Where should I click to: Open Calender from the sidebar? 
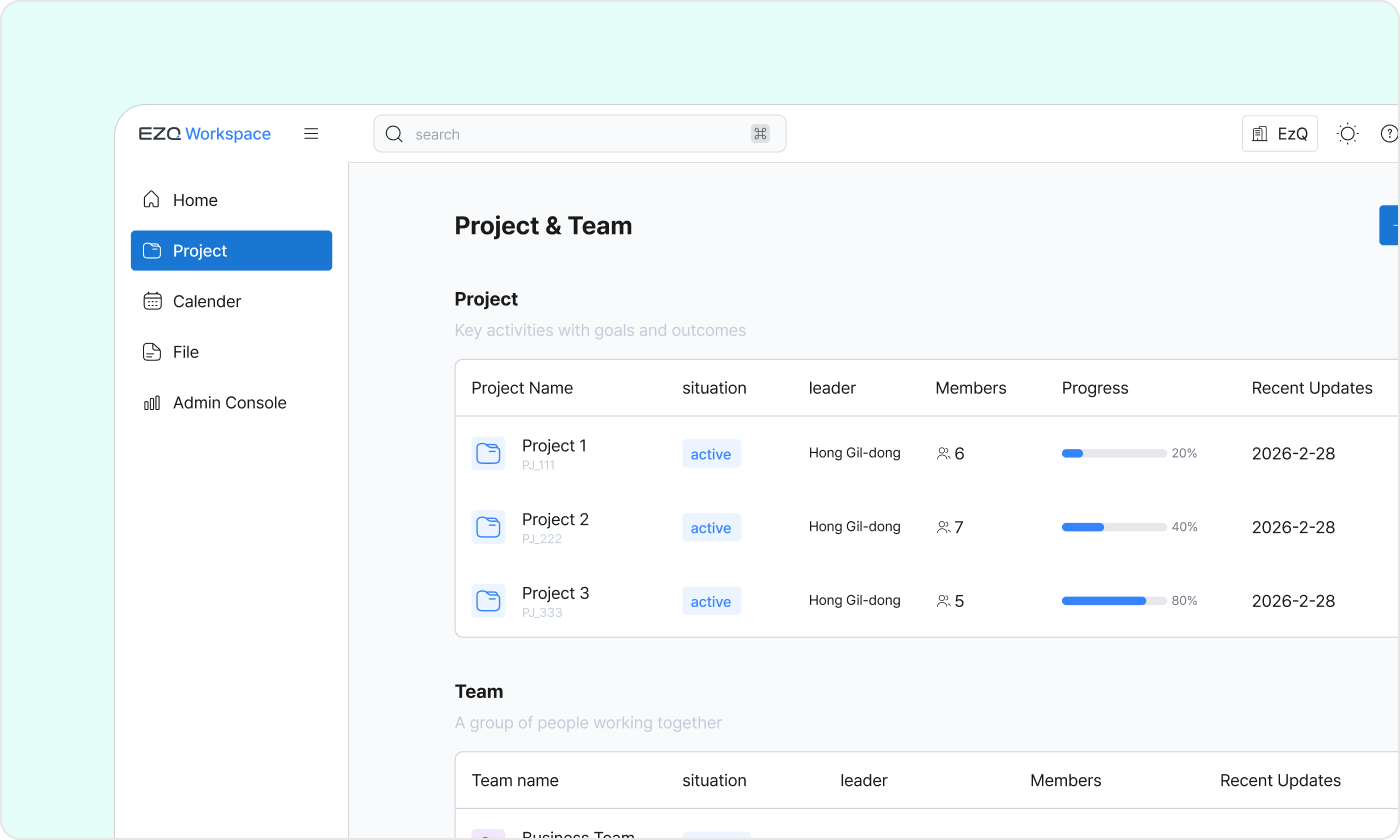(231, 301)
